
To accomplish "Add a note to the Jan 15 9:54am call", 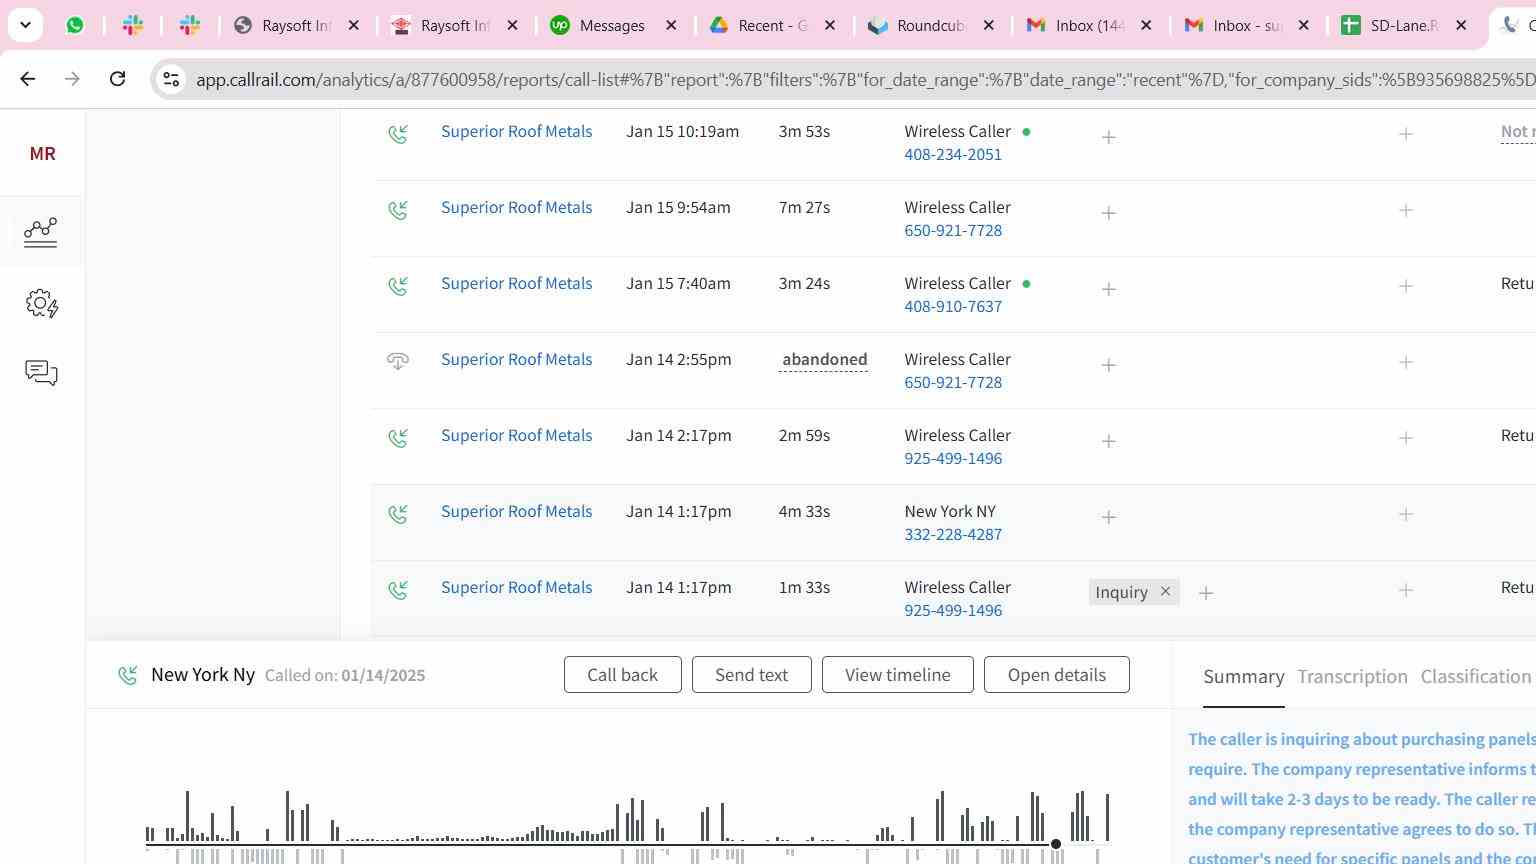I will (x=1405, y=210).
